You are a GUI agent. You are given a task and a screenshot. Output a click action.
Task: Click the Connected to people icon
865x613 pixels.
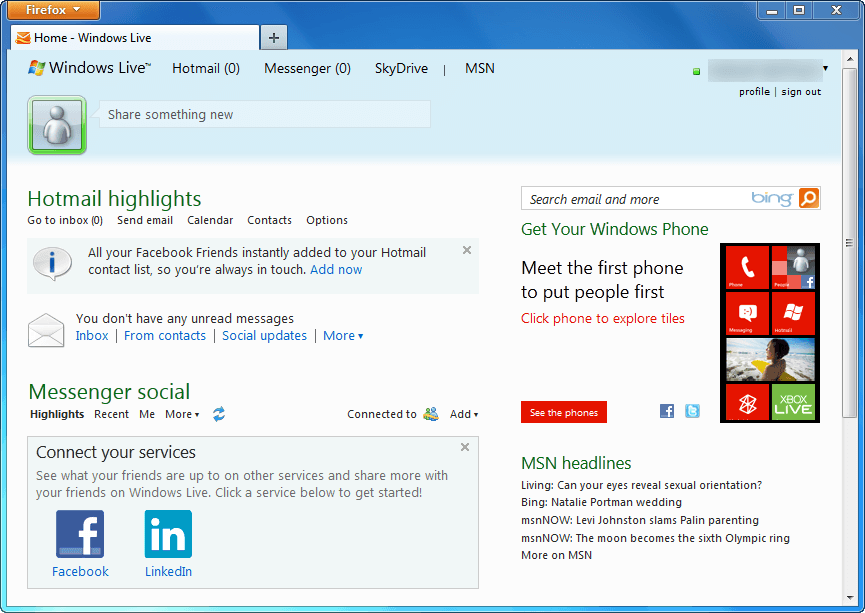pyautogui.click(x=431, y=414)
